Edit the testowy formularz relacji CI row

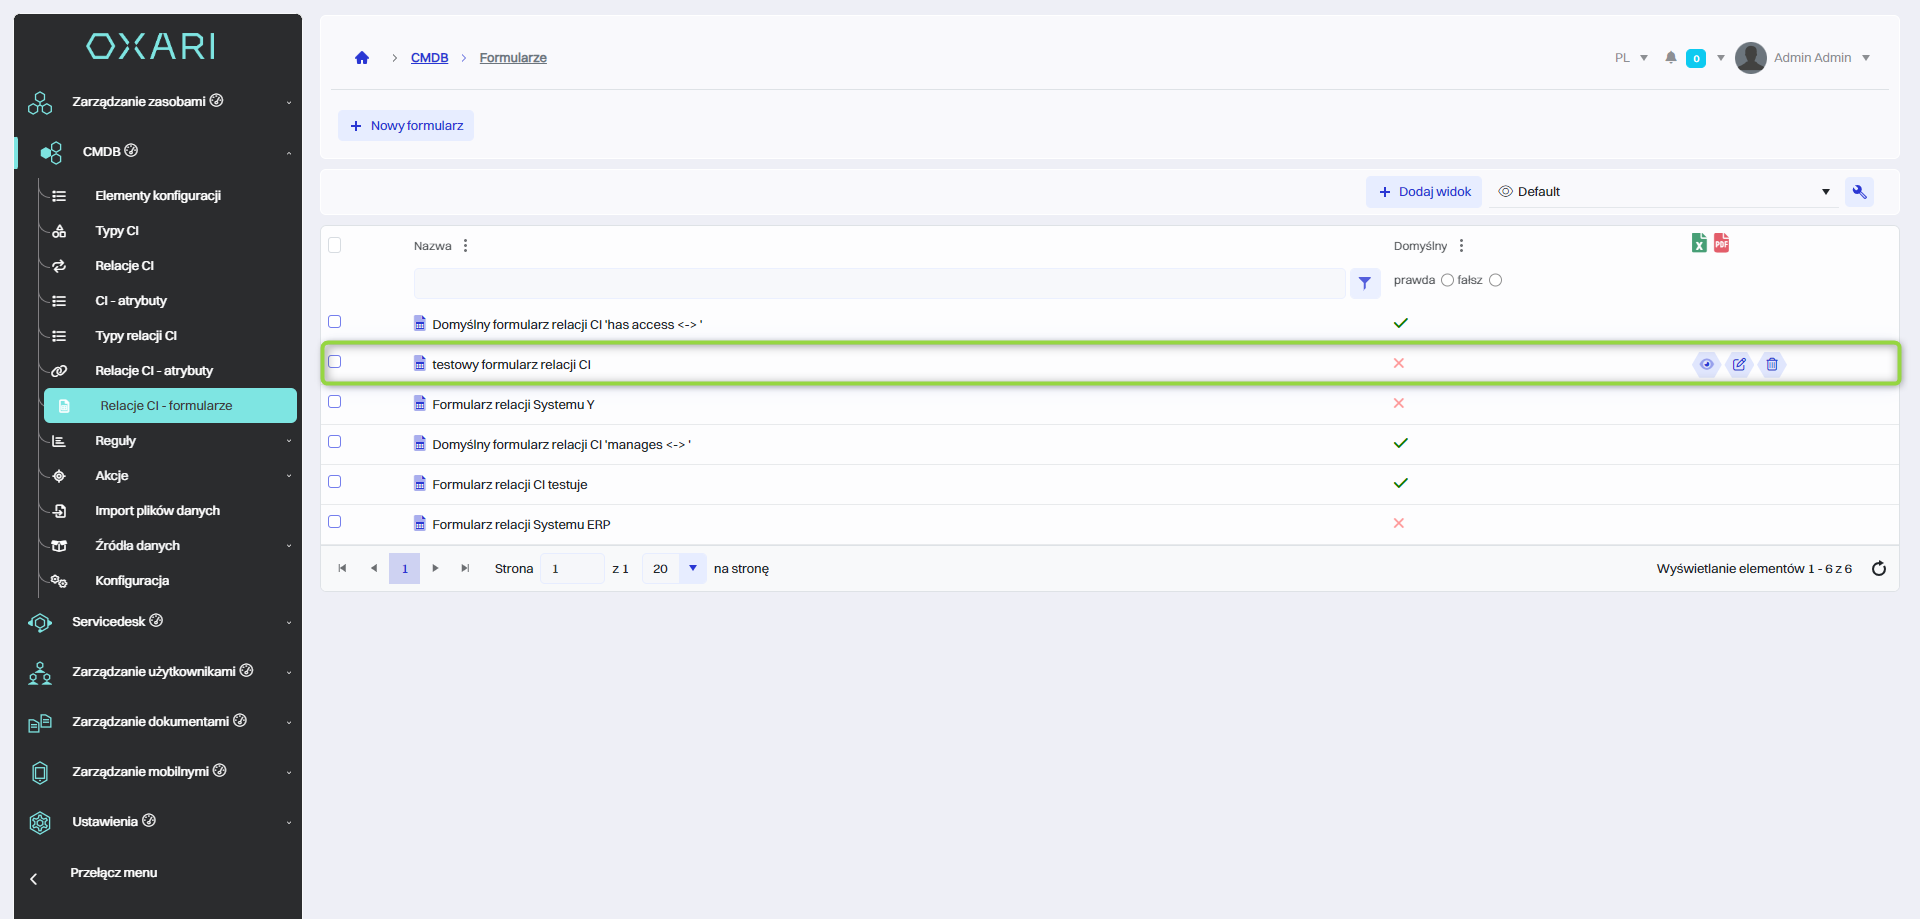coord(1739,365)
